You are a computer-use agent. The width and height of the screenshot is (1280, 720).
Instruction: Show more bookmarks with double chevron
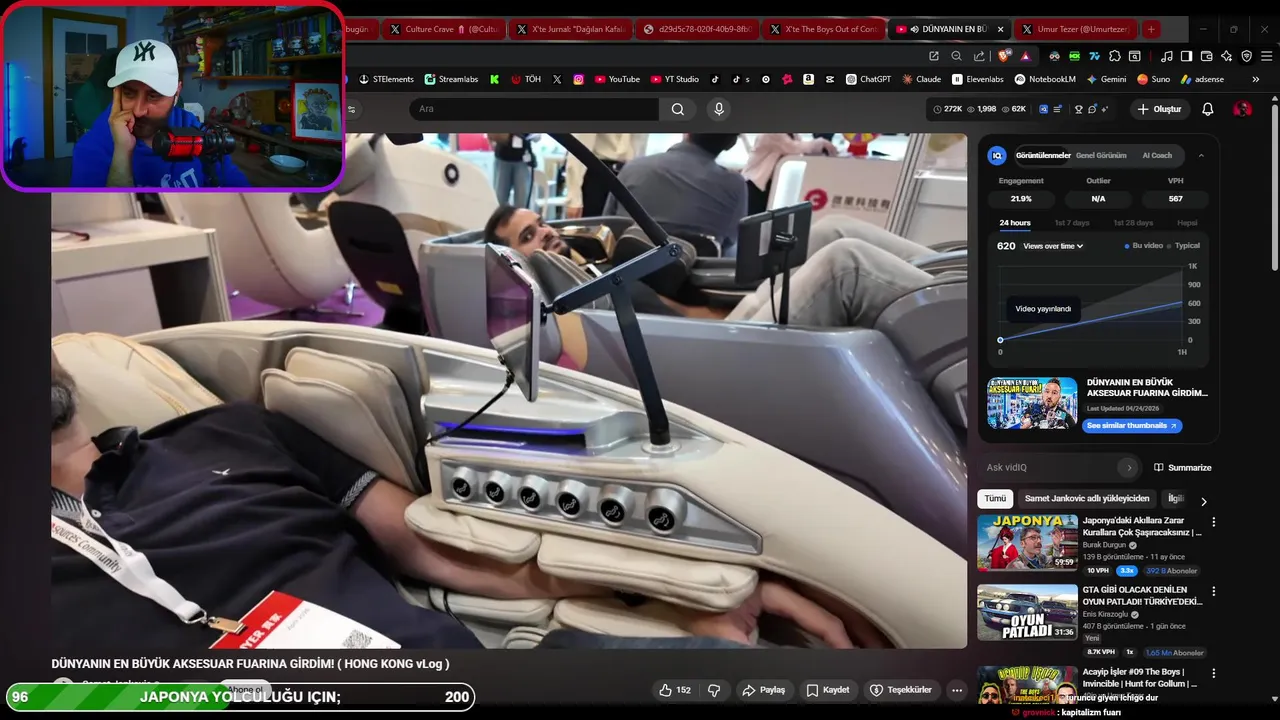(1256, 79)
